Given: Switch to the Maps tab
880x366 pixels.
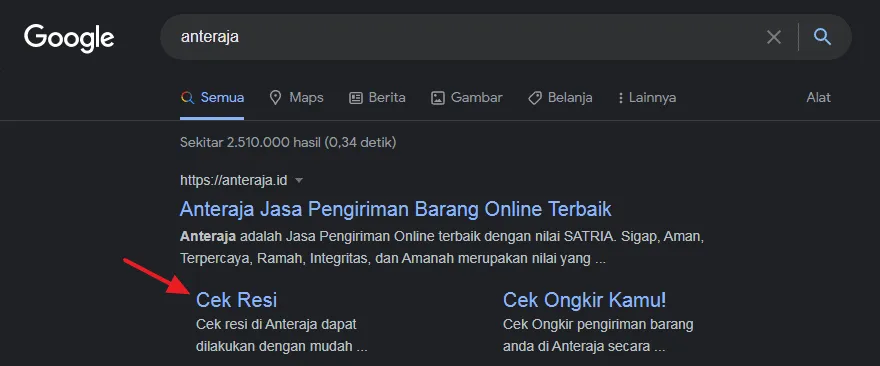Looking at the screenshot, I should tap(296, 98).
